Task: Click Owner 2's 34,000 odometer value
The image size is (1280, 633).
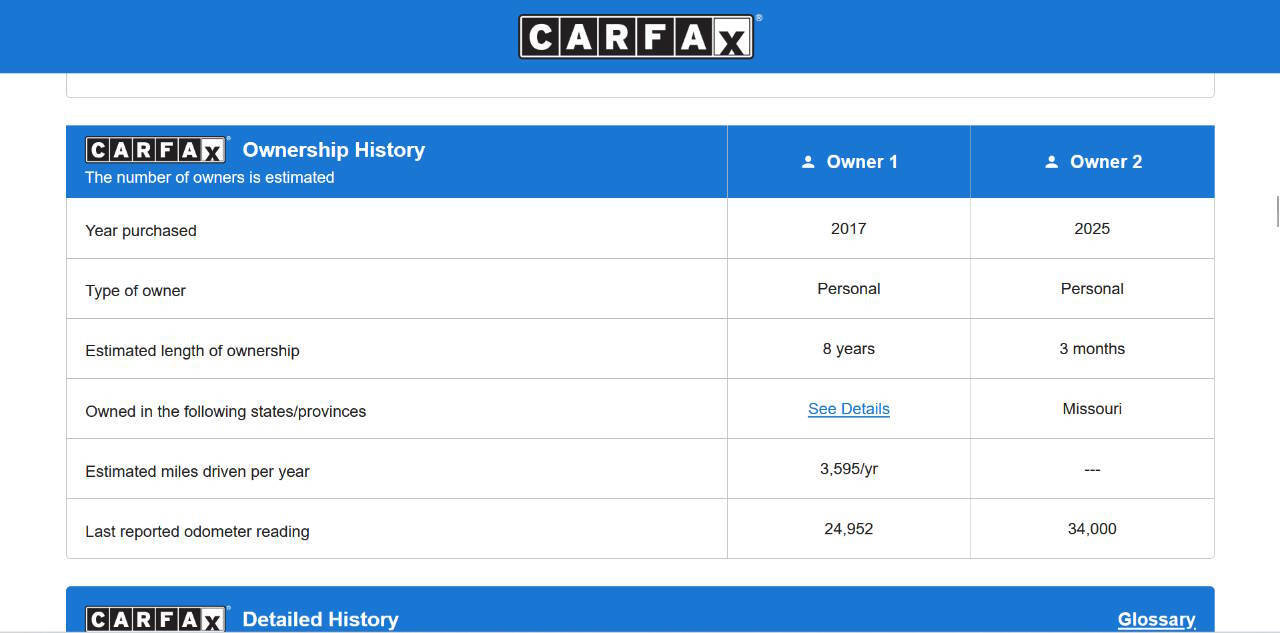Action: 1092,529
